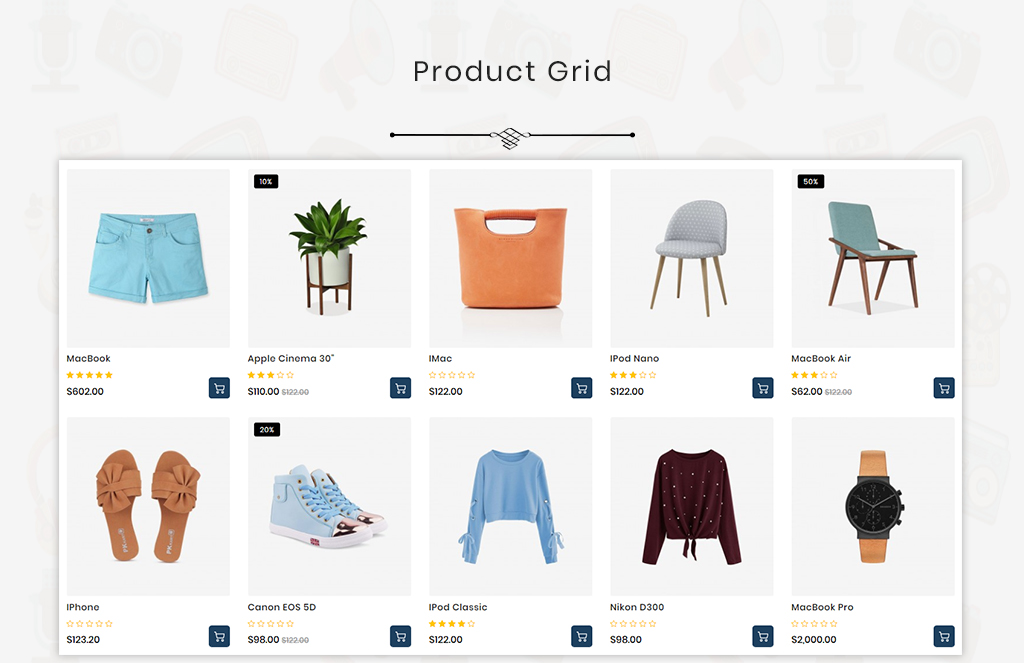1024x663 pixels.
Task: Click cart icon for iPod Classic
Action: point(581,636)
